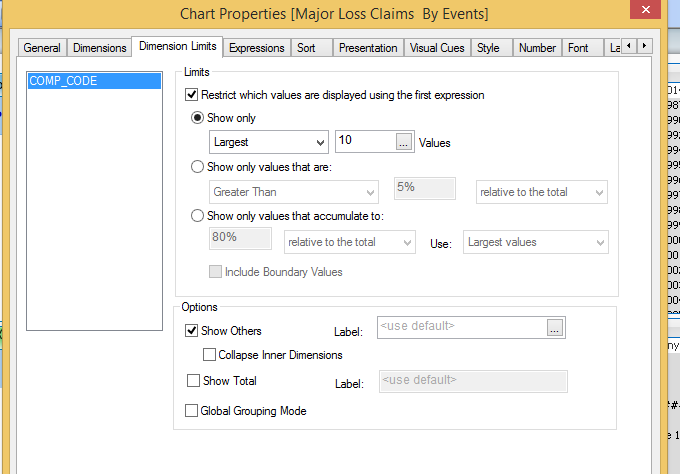Switch to the Expressions tab
The image size is (680, 474).
(x=258, y=47)
